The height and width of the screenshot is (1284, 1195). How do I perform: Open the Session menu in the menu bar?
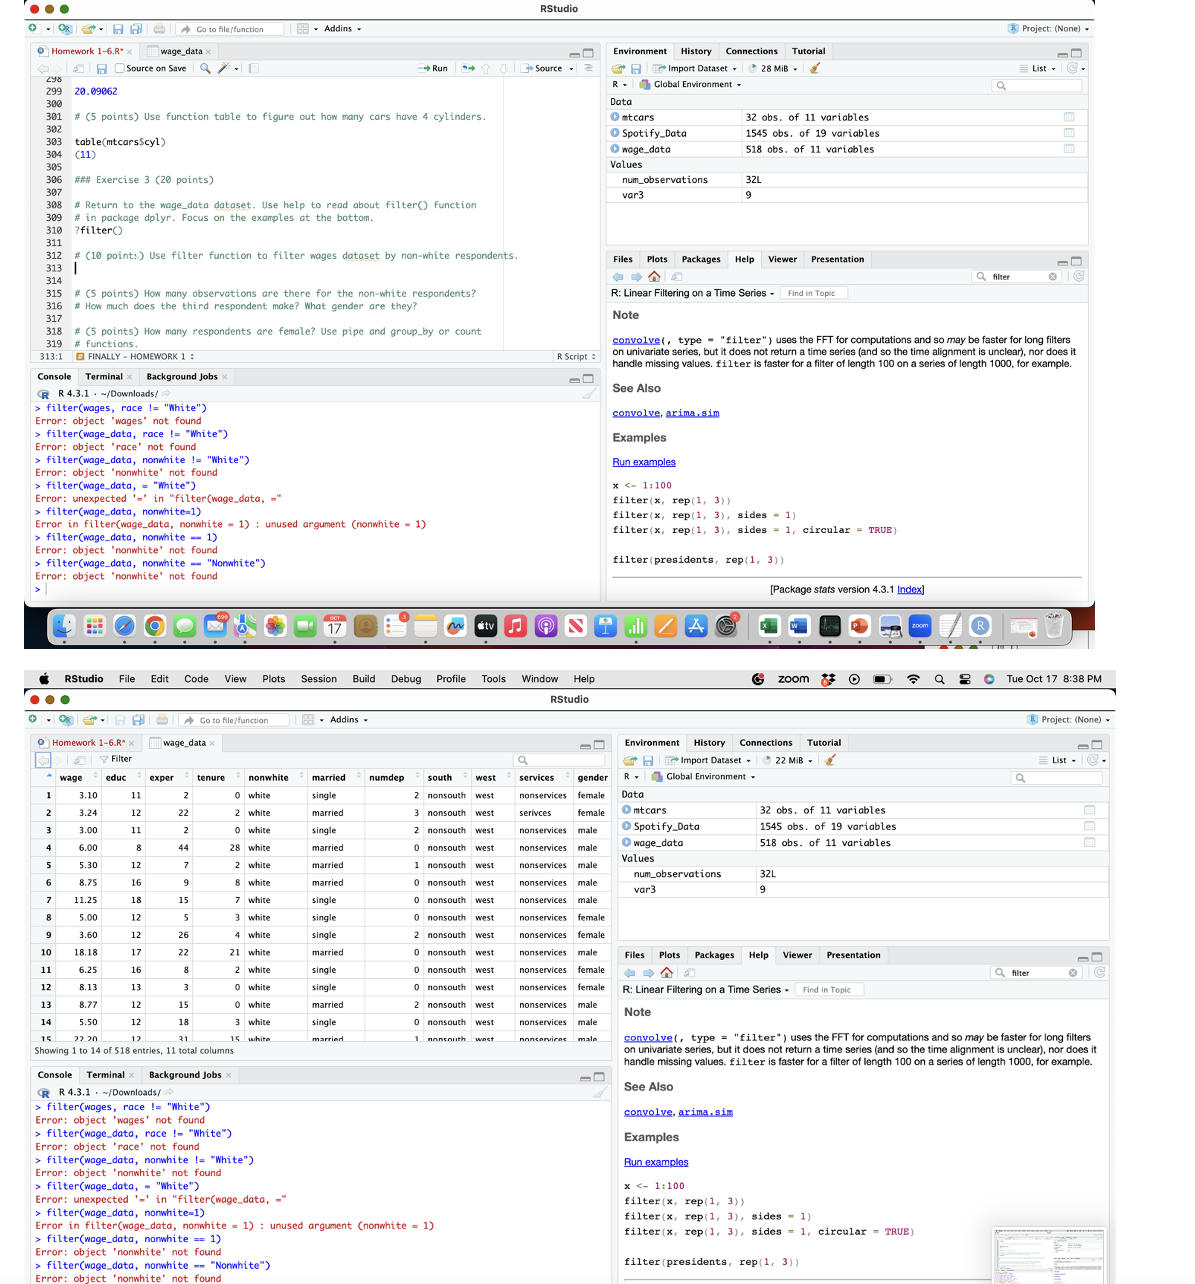[x=319, y=679]
